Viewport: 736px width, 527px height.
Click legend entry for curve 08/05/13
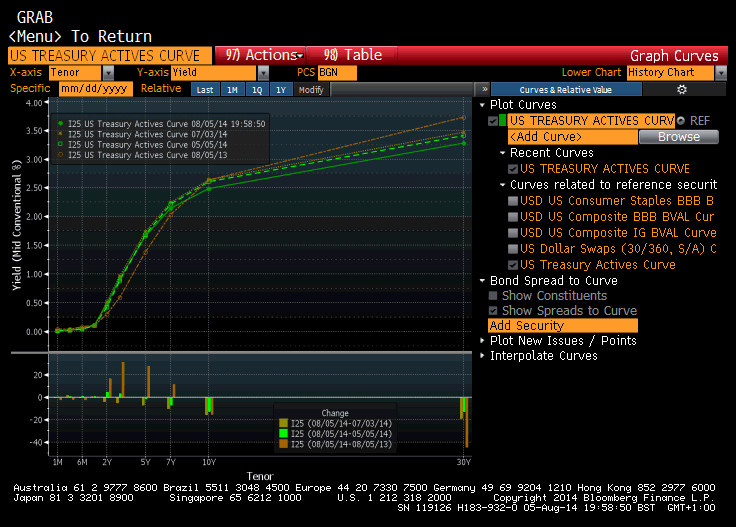142,155
